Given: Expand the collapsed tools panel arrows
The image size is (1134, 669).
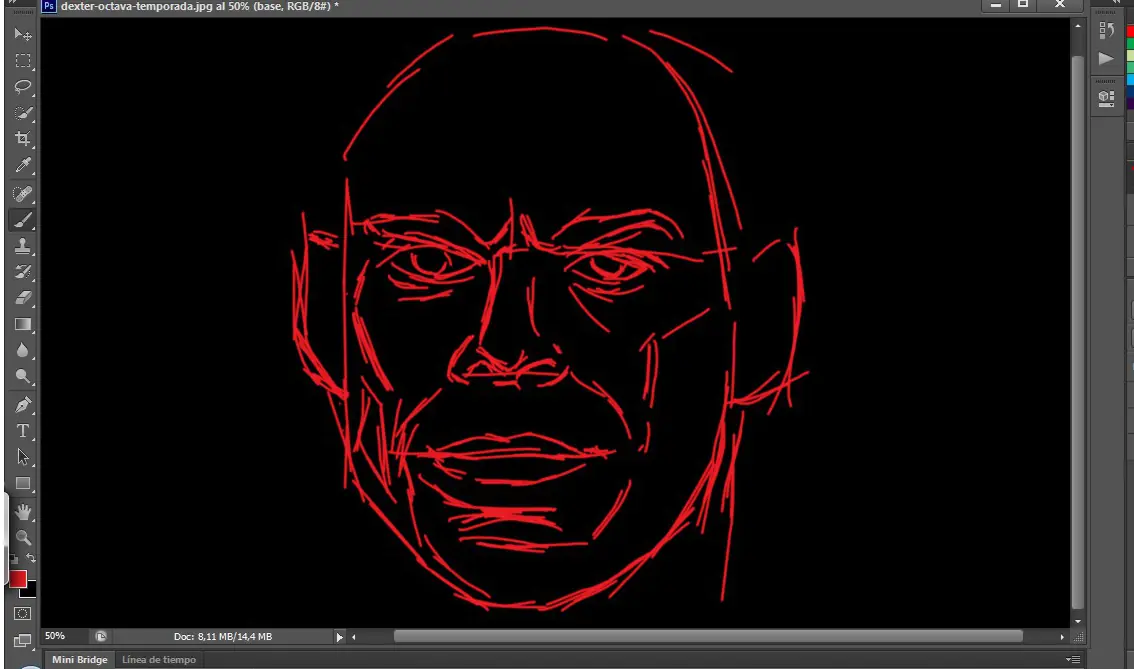Looking at the screenshot, I should point(12,3).
